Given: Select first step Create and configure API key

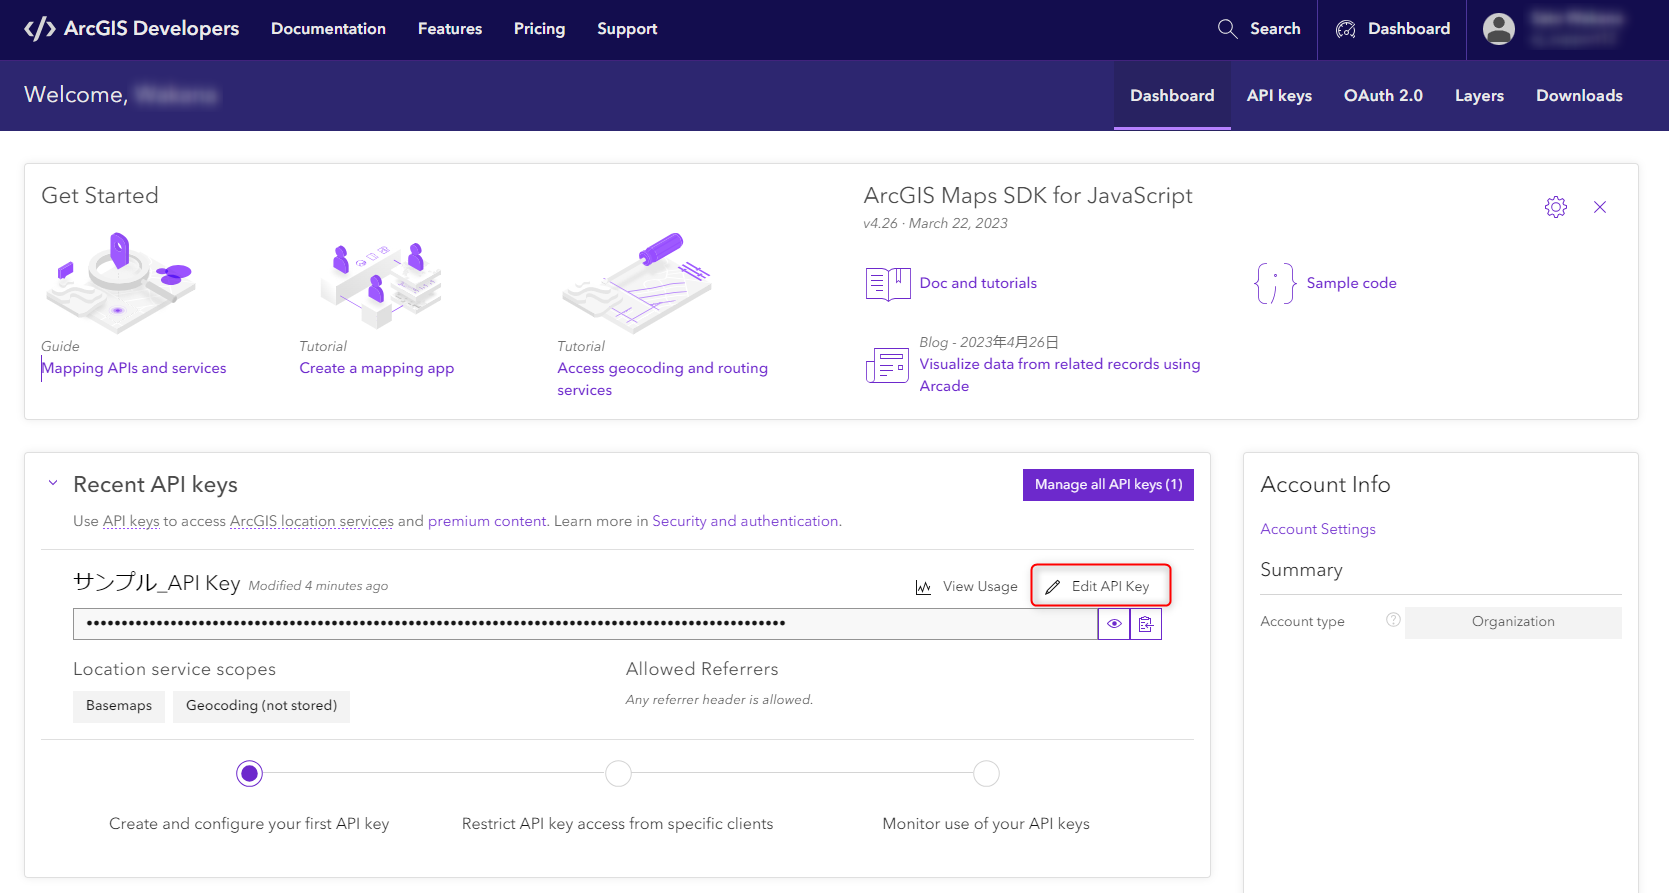Looking at the screenshot, I should pos(249,774).
